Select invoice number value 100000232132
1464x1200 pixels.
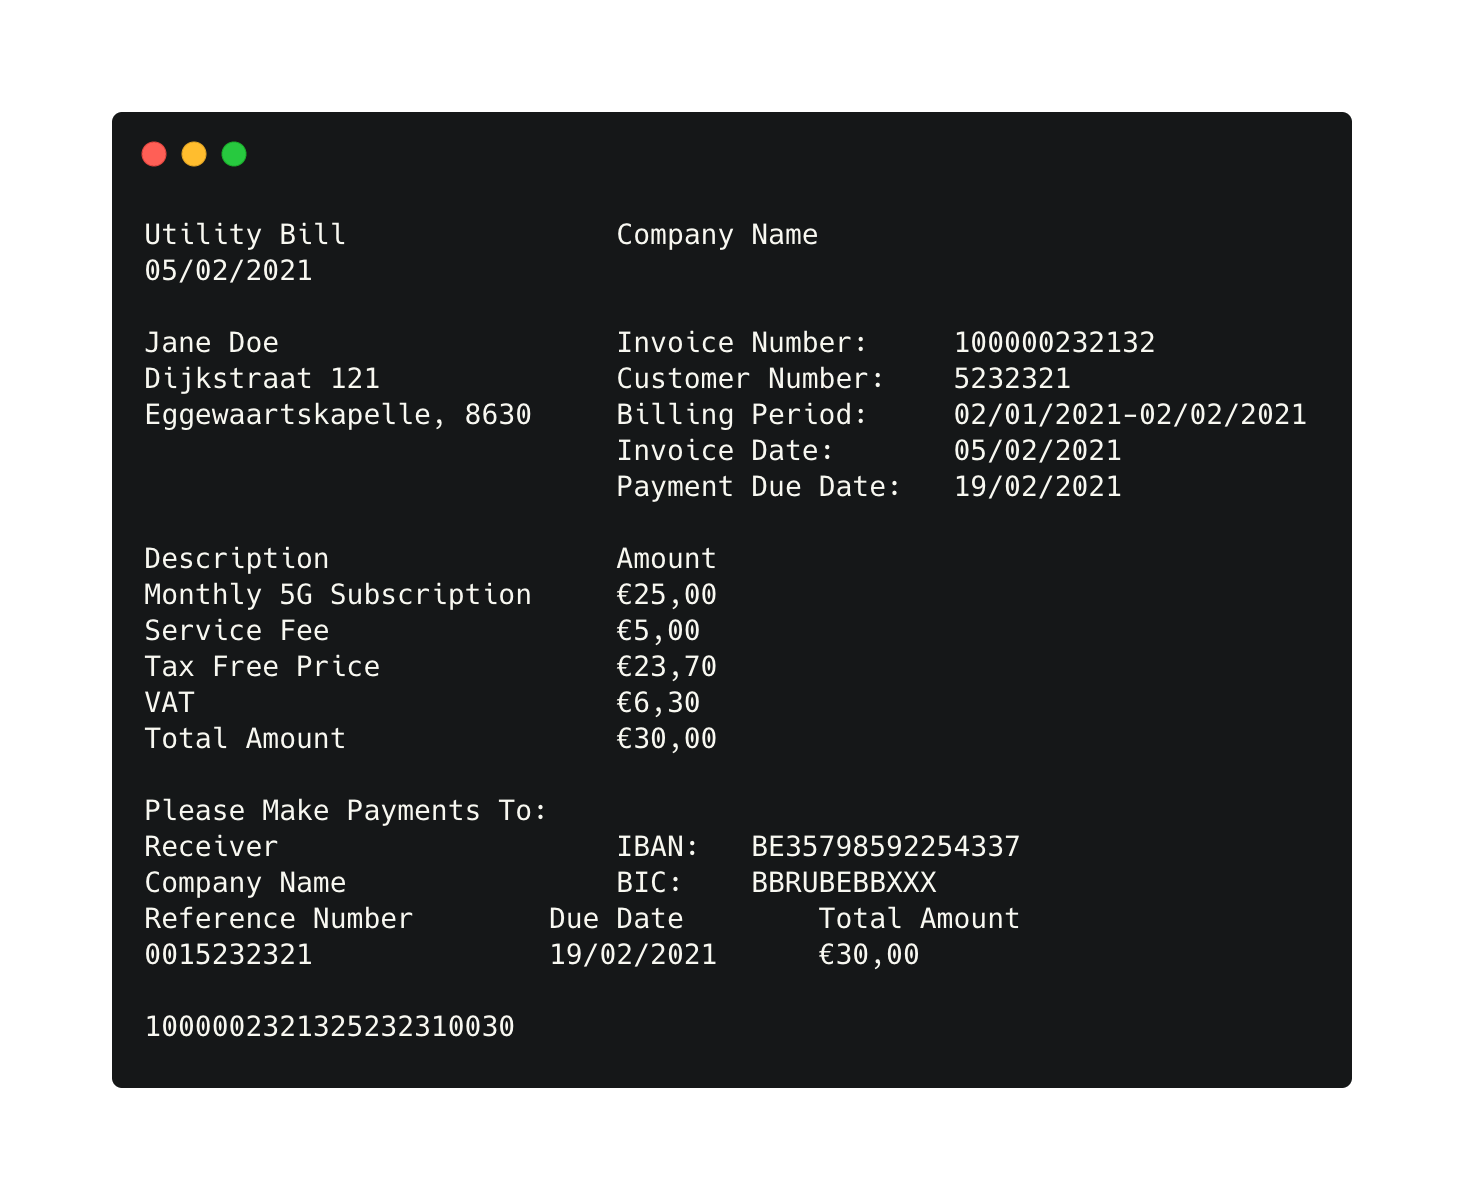pos(1054,342)
